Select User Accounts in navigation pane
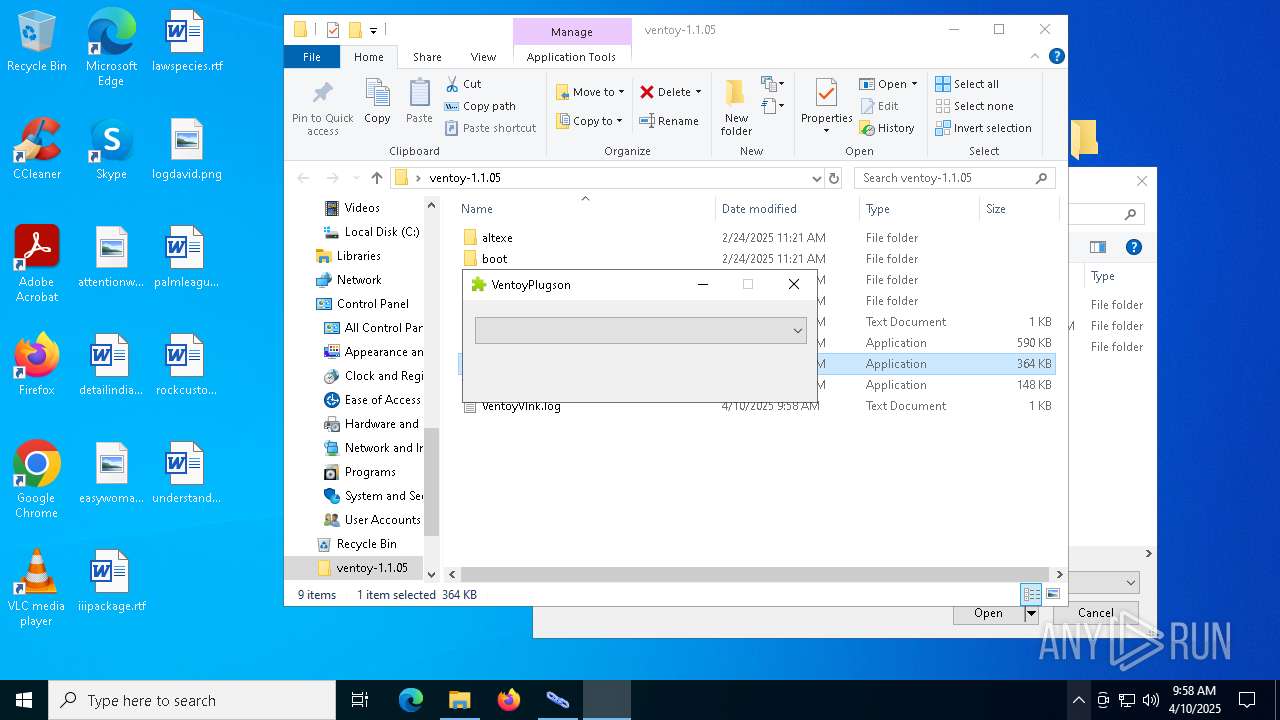 point(382,520)
